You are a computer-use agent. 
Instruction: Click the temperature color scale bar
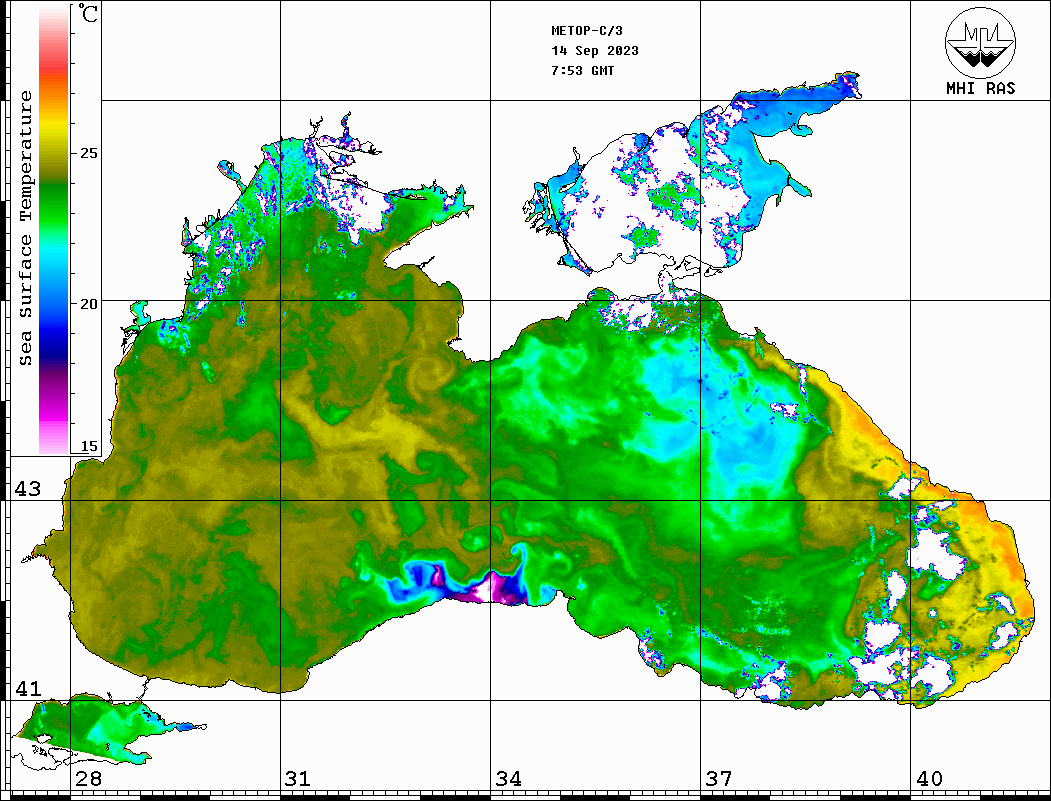54,229
